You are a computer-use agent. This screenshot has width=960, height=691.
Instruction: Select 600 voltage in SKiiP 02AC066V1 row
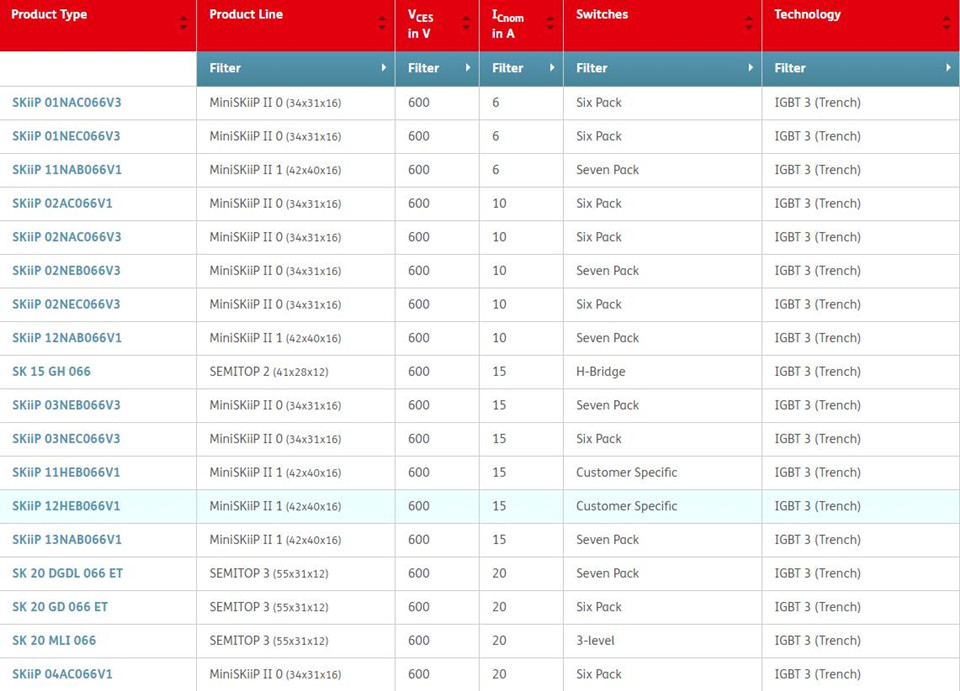click(419, 204)
